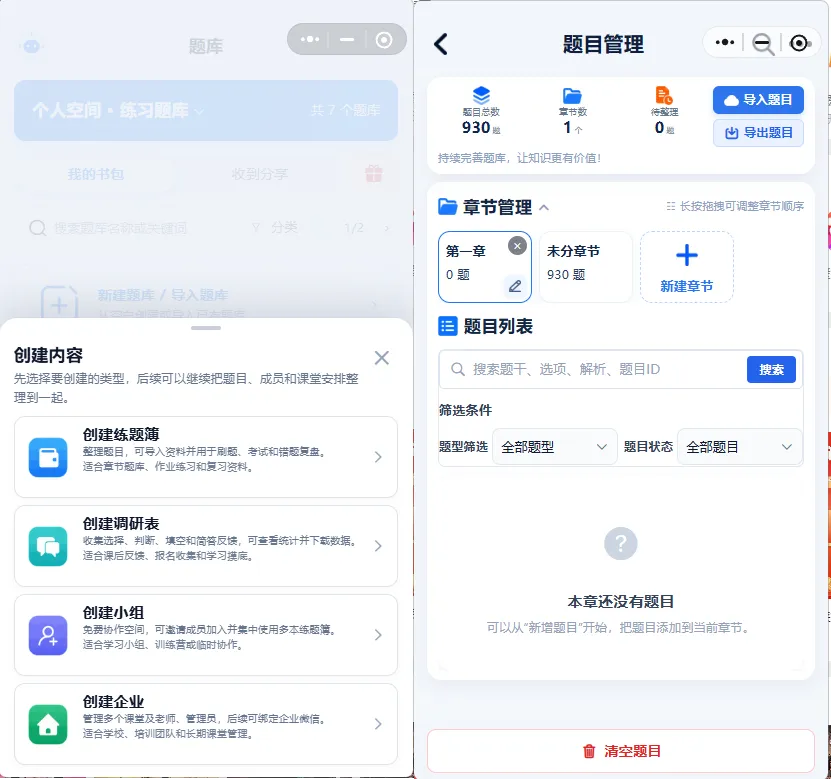
Task: Click the minimize icon in 题目管理 capsule
Action: tap(763, 43)
